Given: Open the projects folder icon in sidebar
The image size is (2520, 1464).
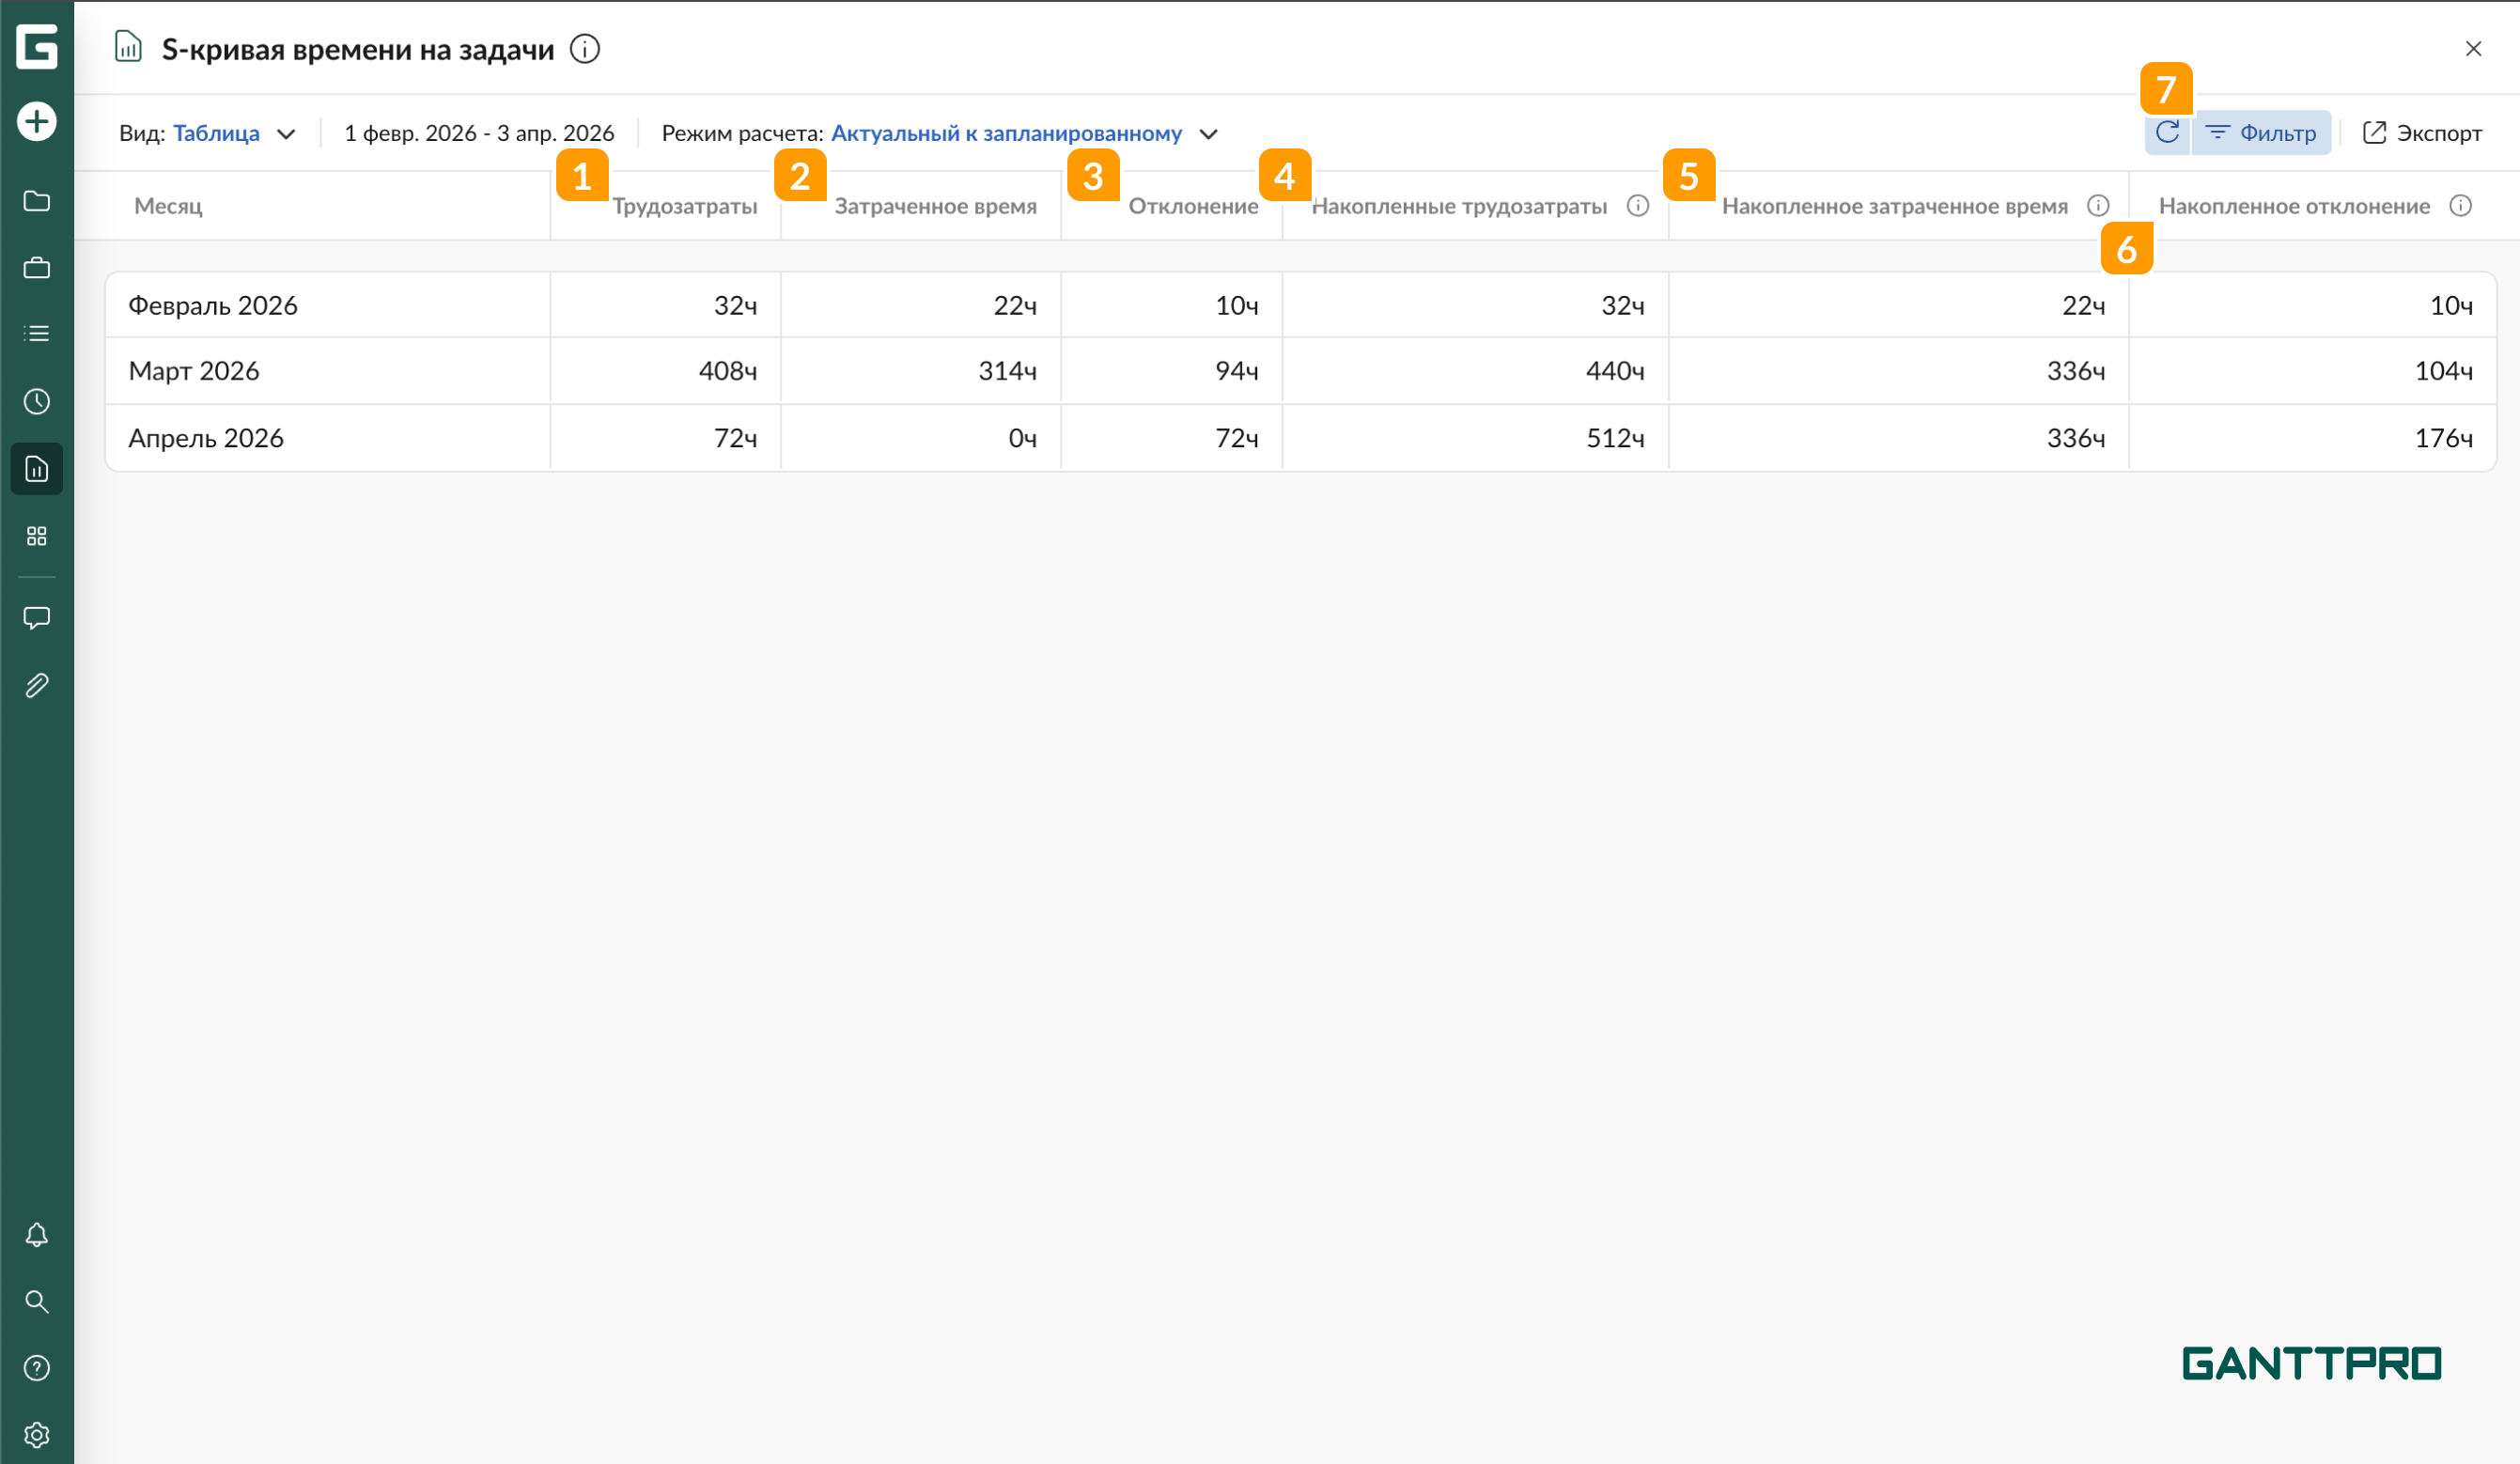Looking at the screenshot, I should click(x=37, y=201).
